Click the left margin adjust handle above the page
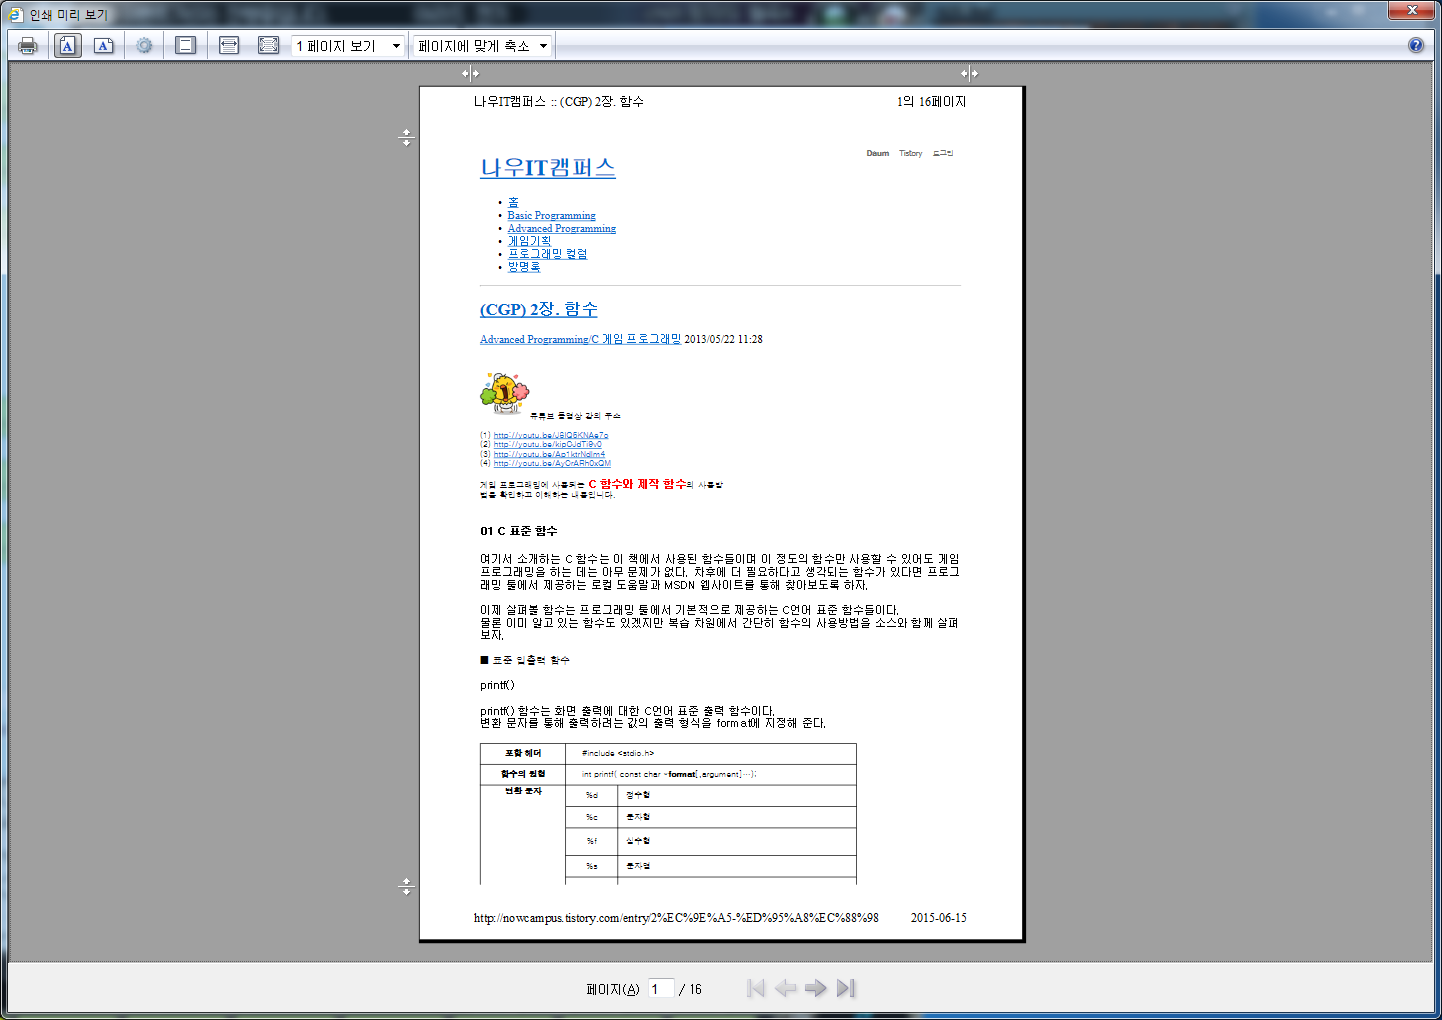The height and width of the screenshot is (1020, 1442). point(470,73)
